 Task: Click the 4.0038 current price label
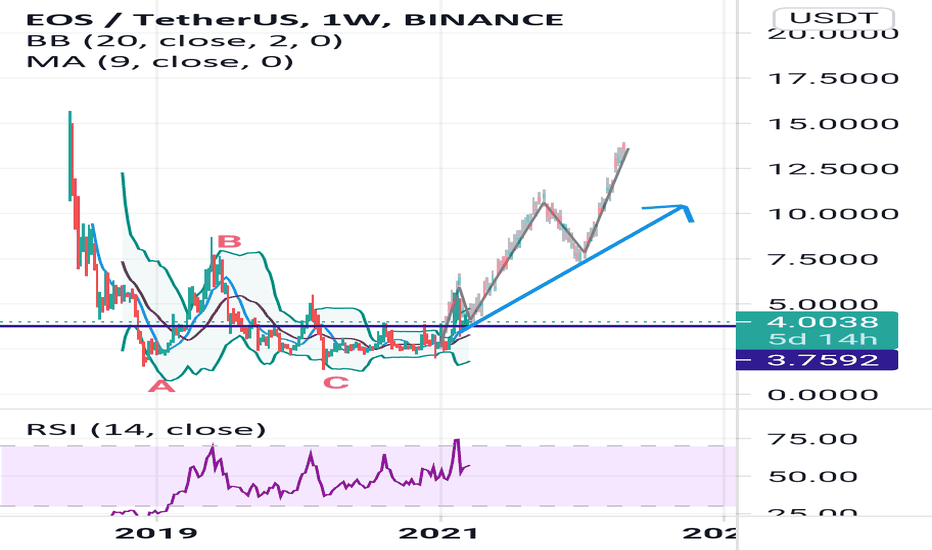pos(823,322)
